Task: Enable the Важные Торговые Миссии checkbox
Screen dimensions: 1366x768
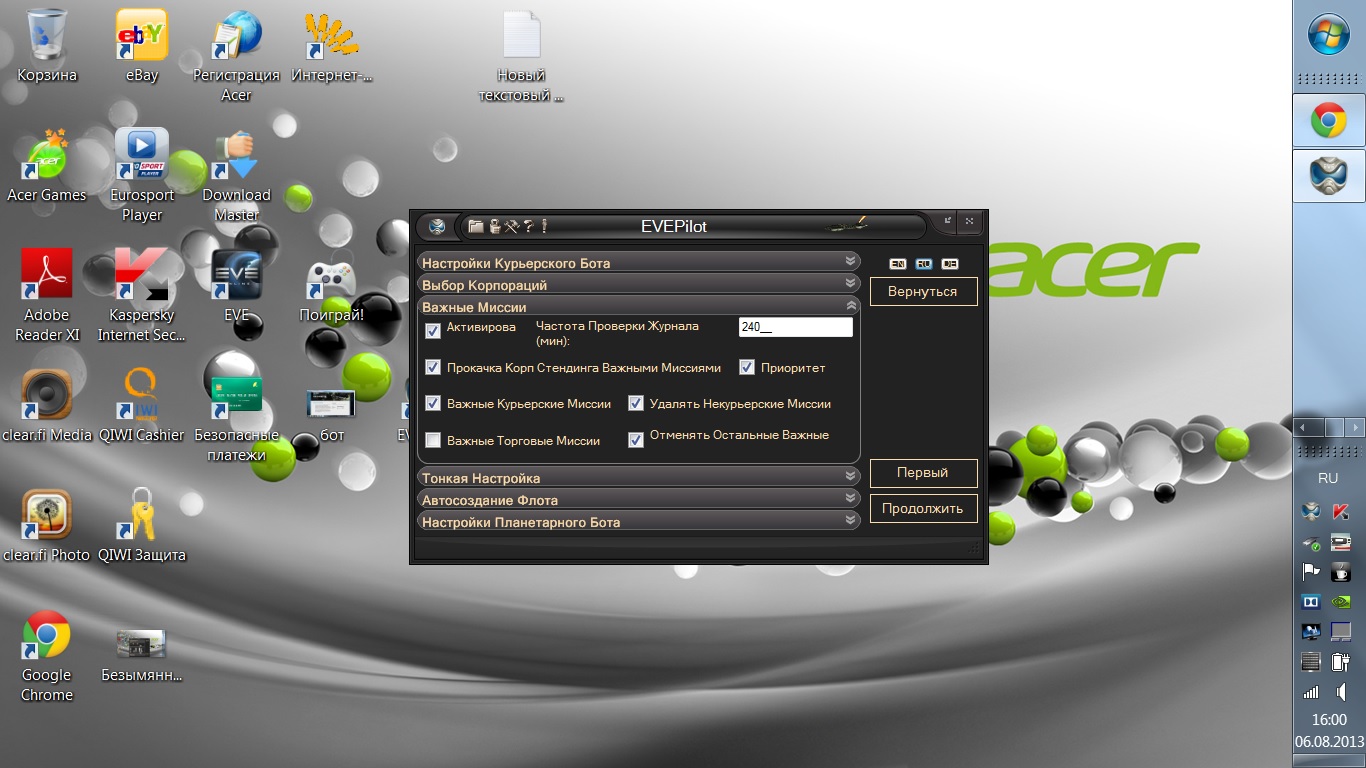Action: click(x=433, y=440)
